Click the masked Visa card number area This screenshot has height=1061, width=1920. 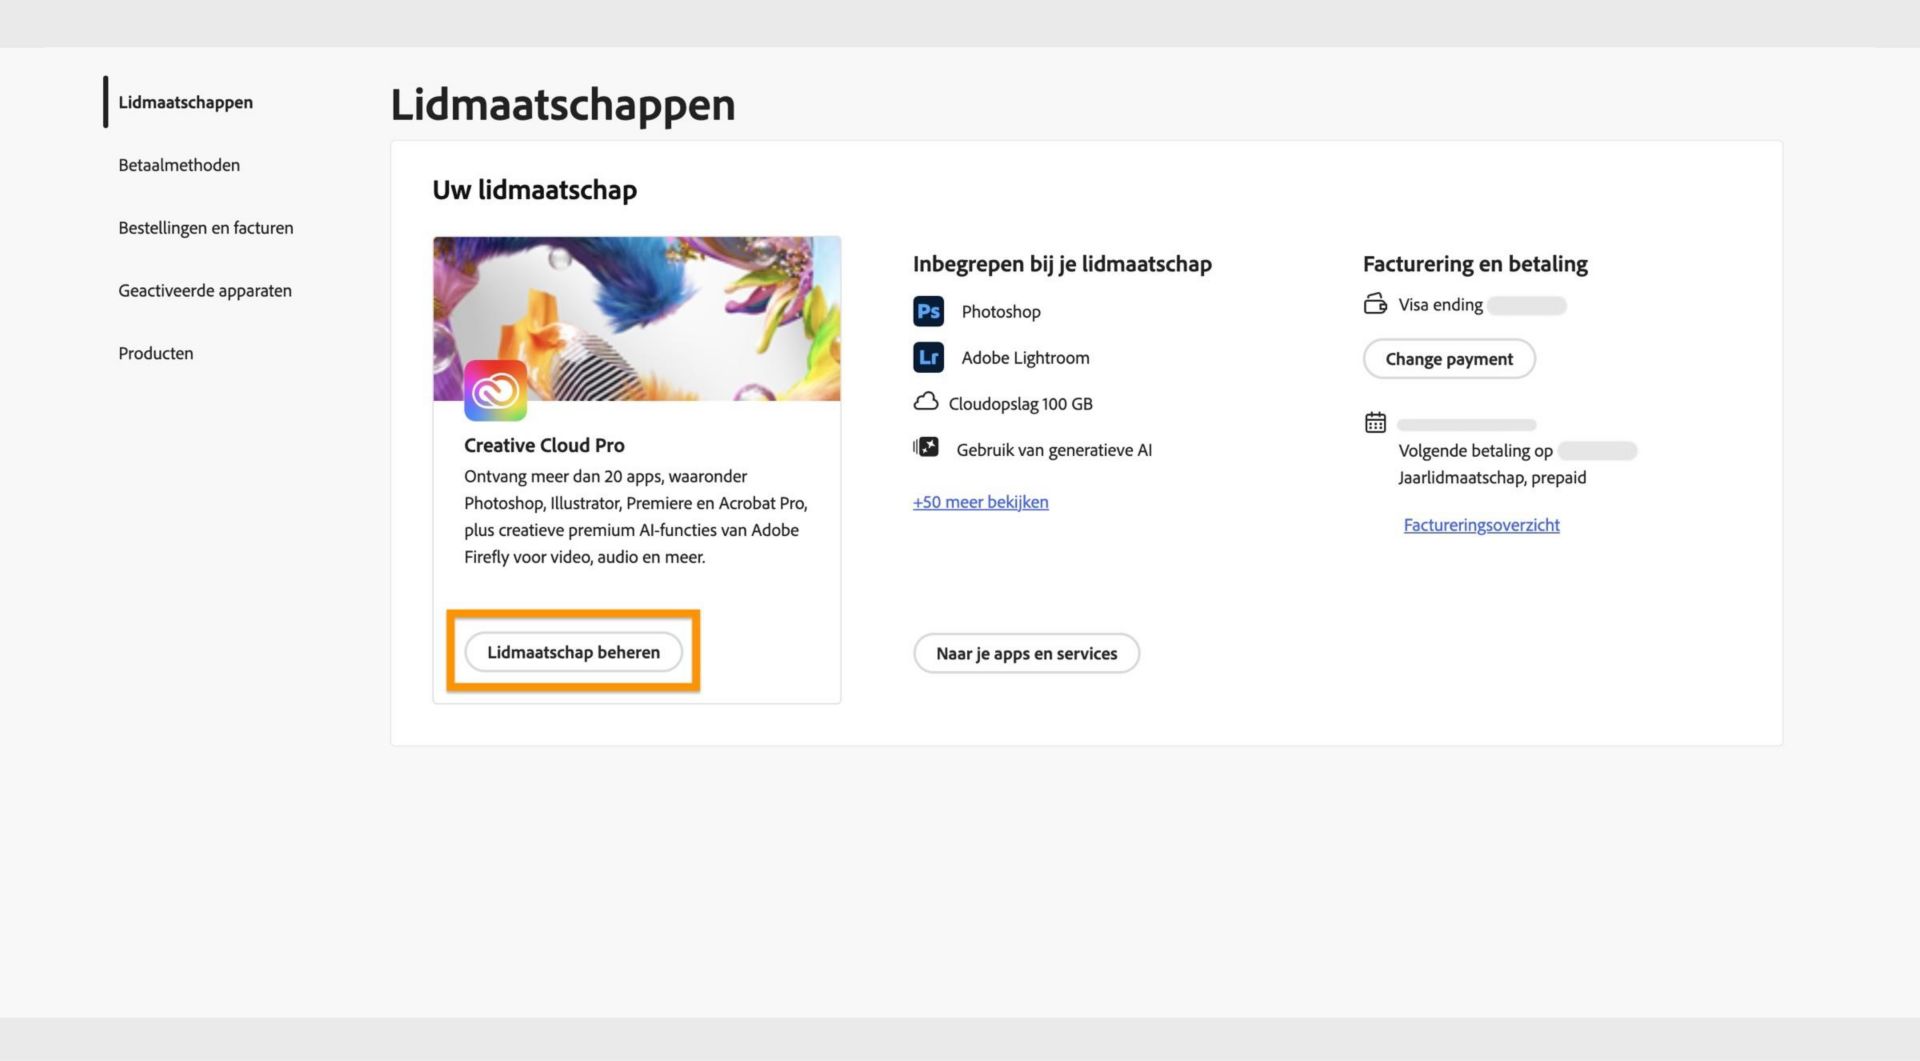[x=1528, y=305]
